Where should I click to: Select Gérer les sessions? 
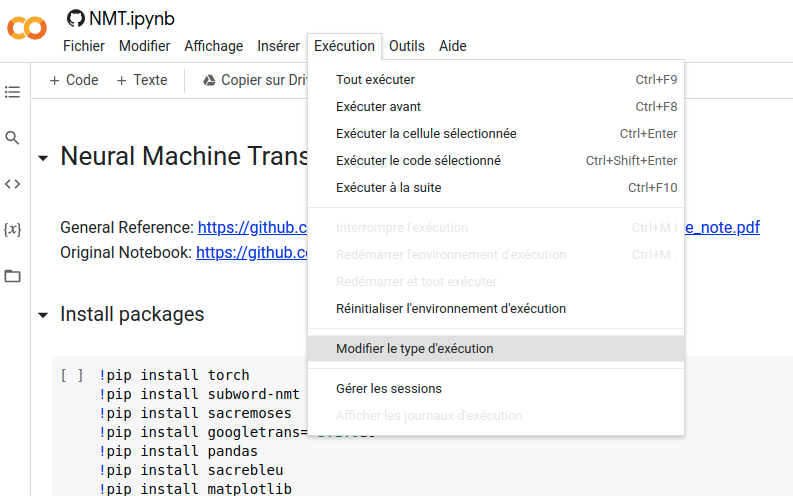click(x=496, y=388)
